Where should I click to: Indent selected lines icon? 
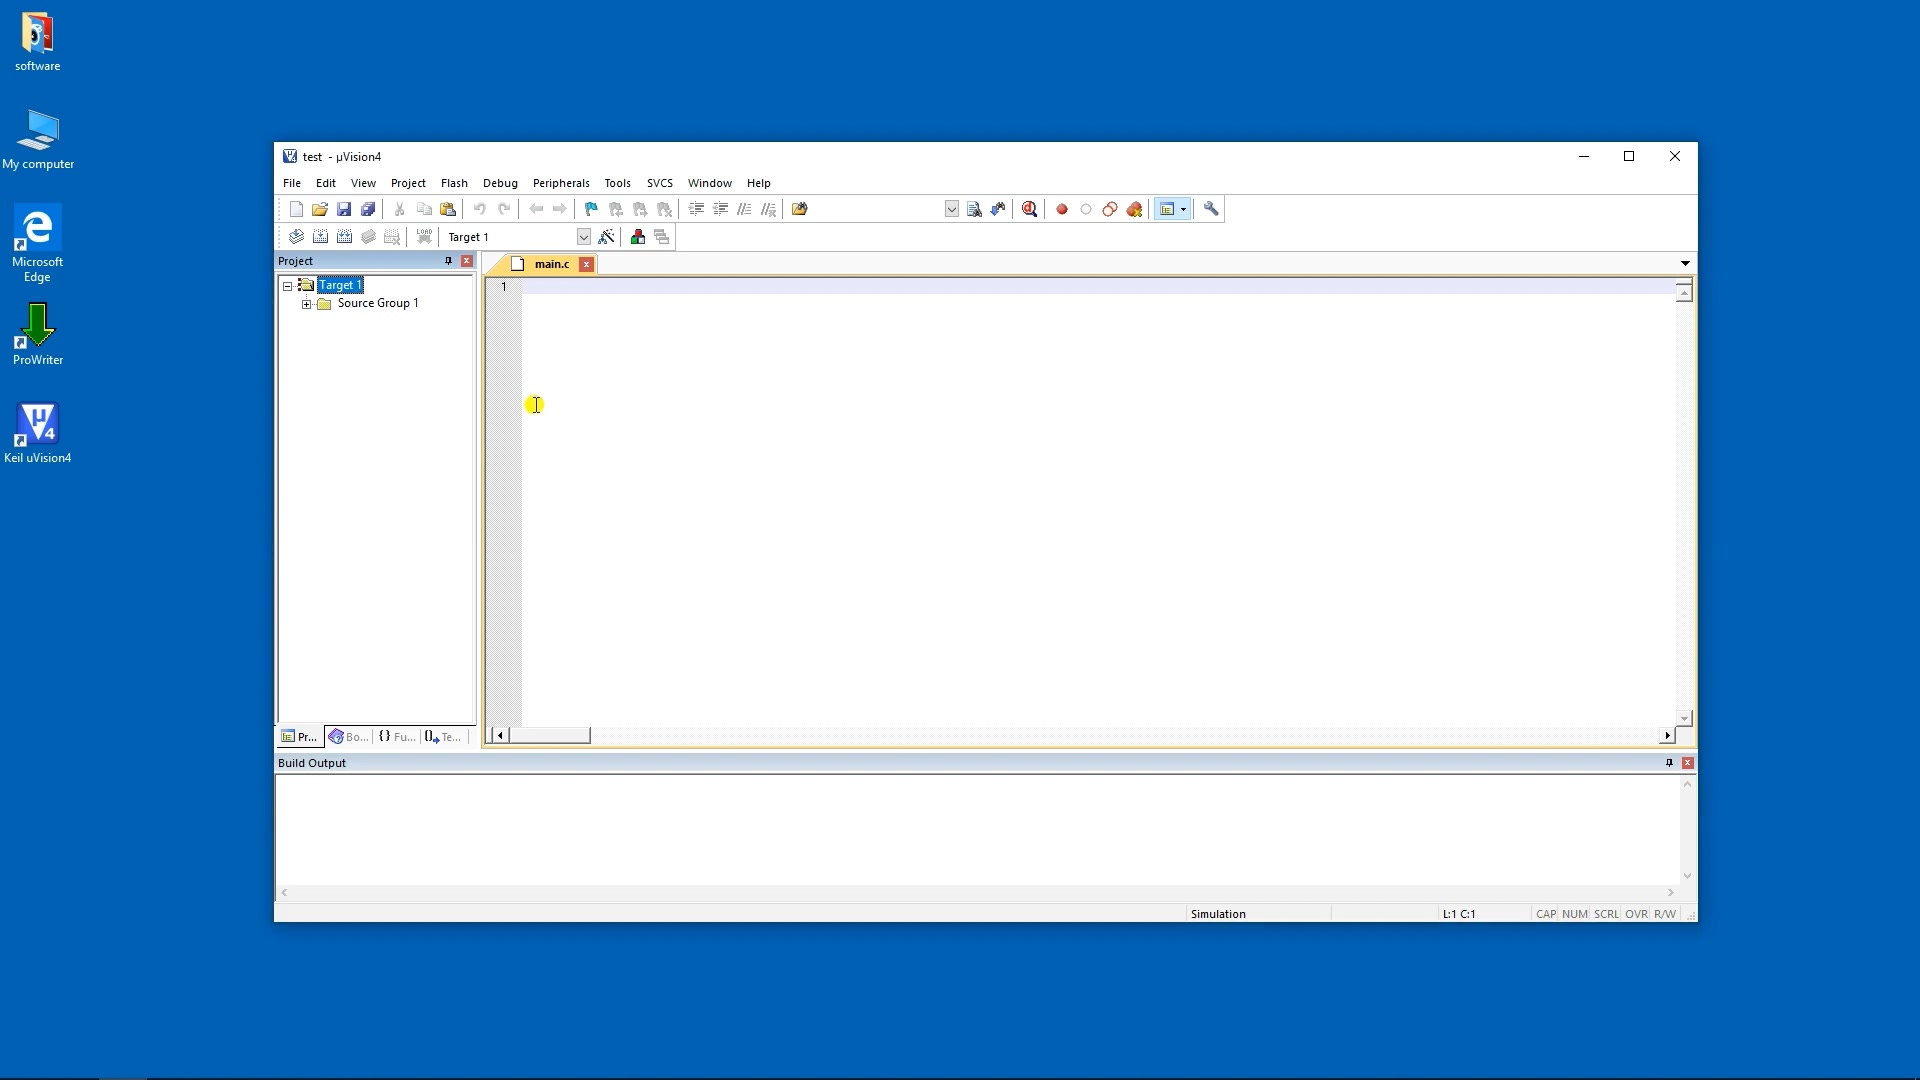[x=696, y=209]
